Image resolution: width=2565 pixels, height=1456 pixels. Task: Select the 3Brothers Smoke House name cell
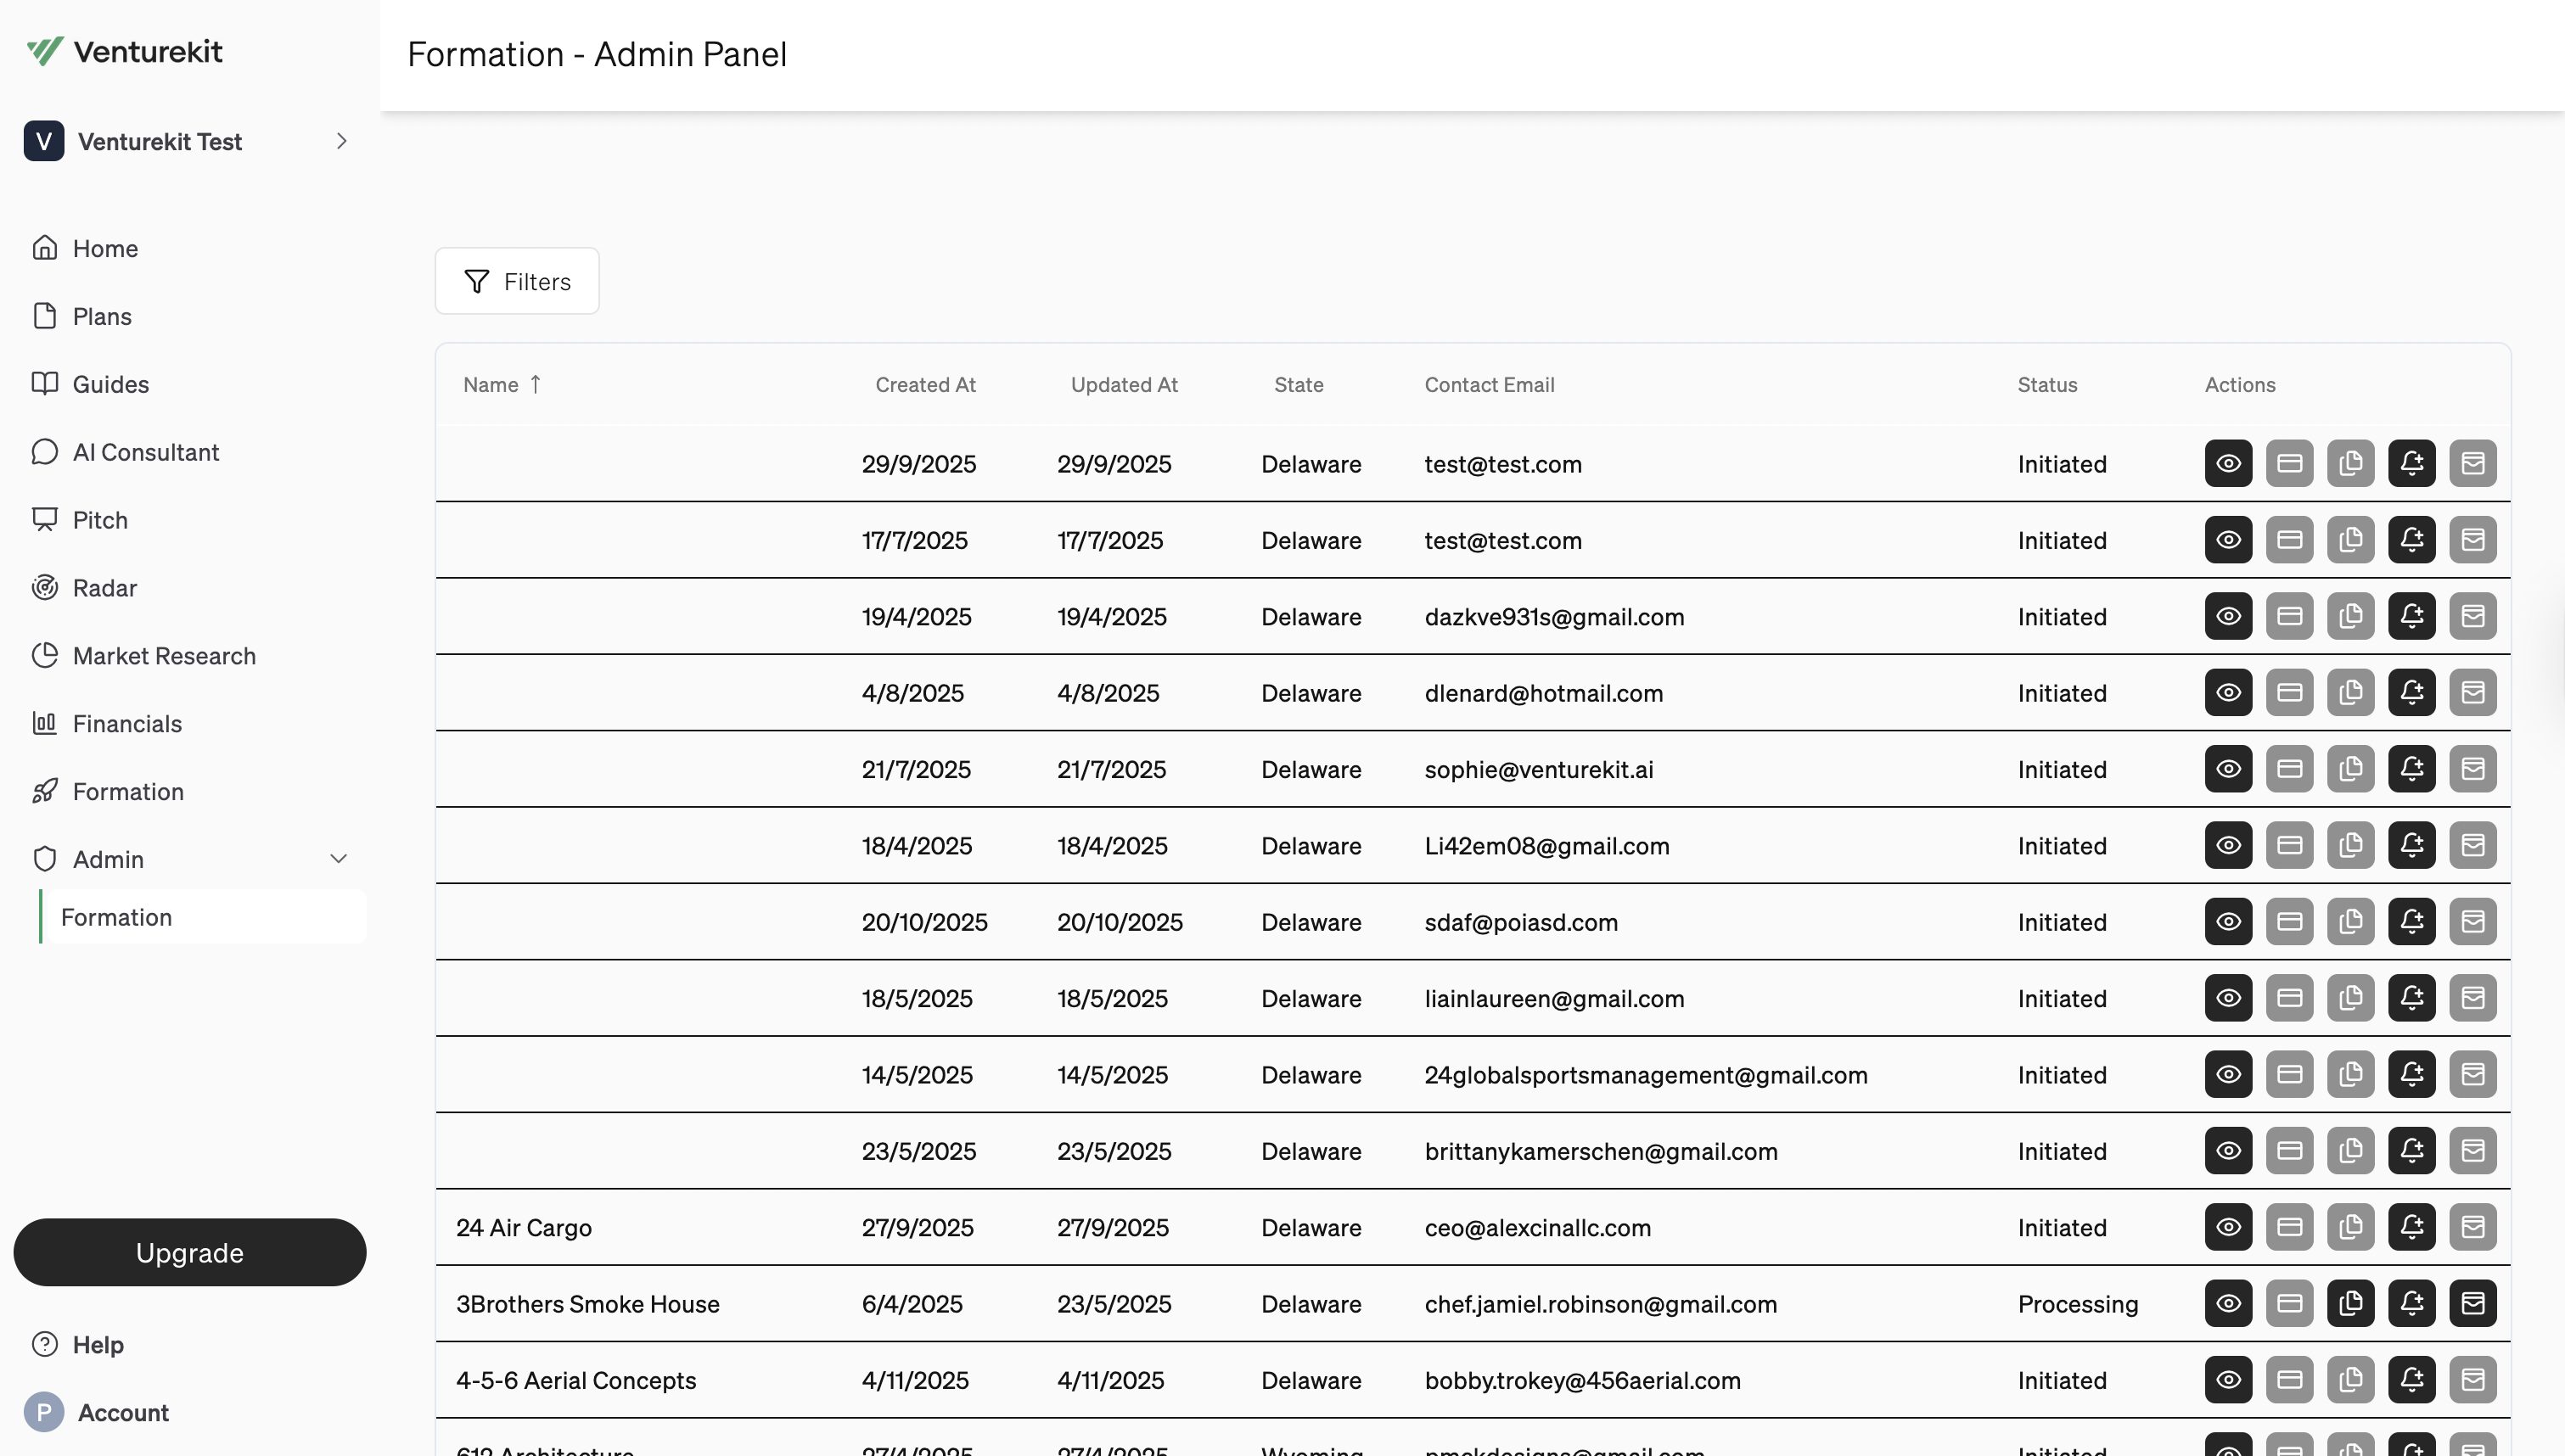tap(588, 1303)
